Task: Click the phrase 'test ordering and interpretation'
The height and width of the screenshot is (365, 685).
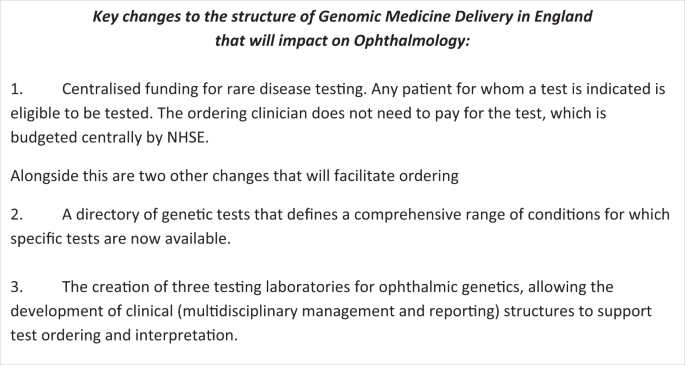Action: pyautogui.click(x=122, y=335)
